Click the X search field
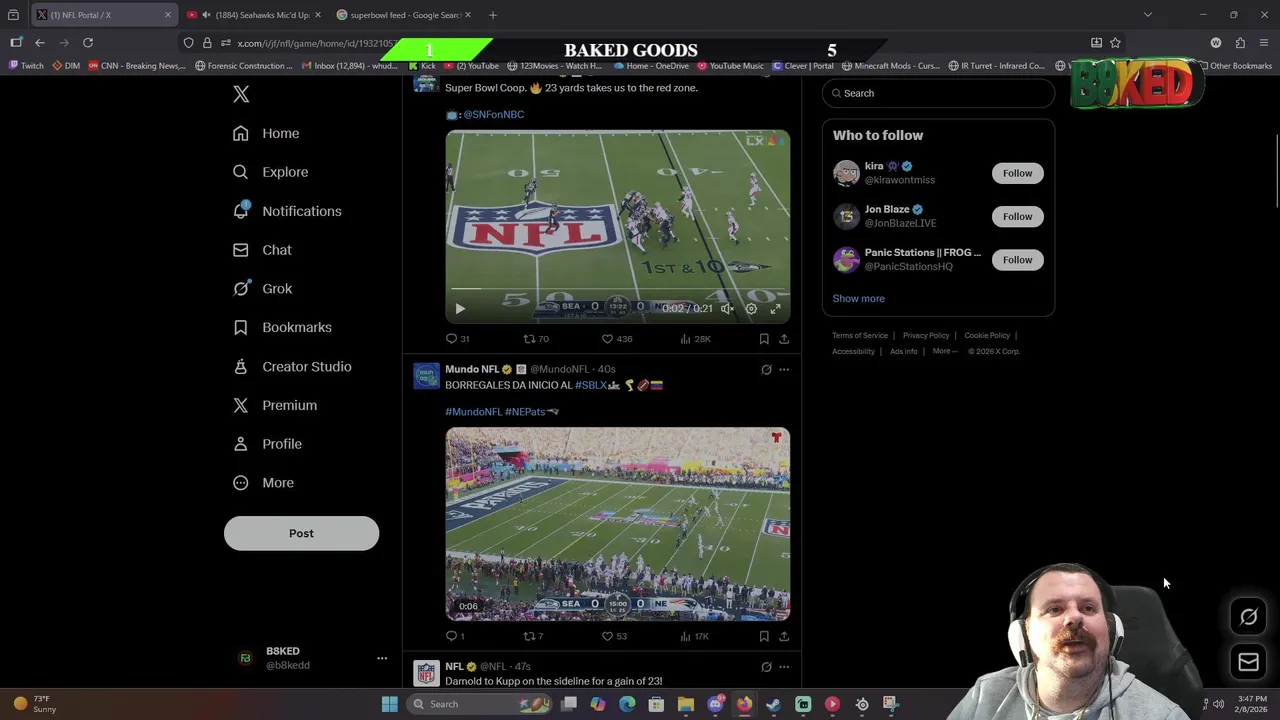1280x720 pixels. point(938,93)
